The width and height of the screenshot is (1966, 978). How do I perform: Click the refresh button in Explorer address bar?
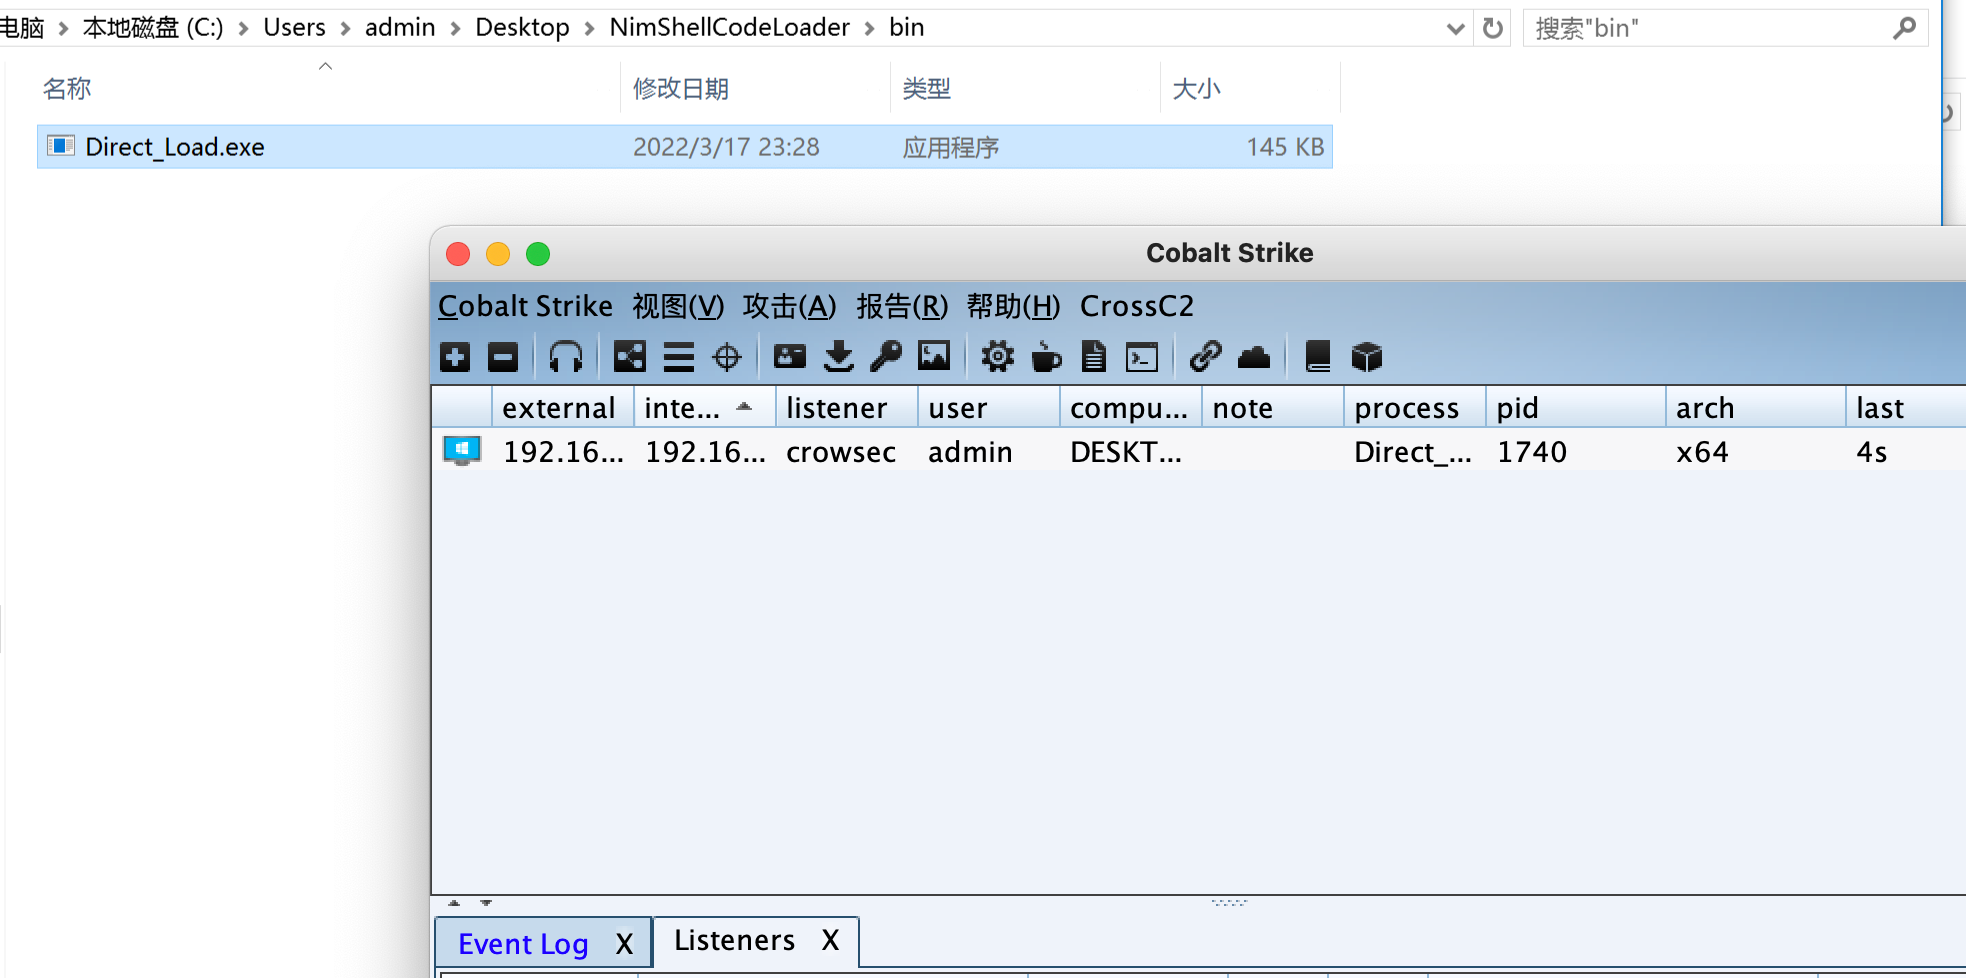point(1493,28)
